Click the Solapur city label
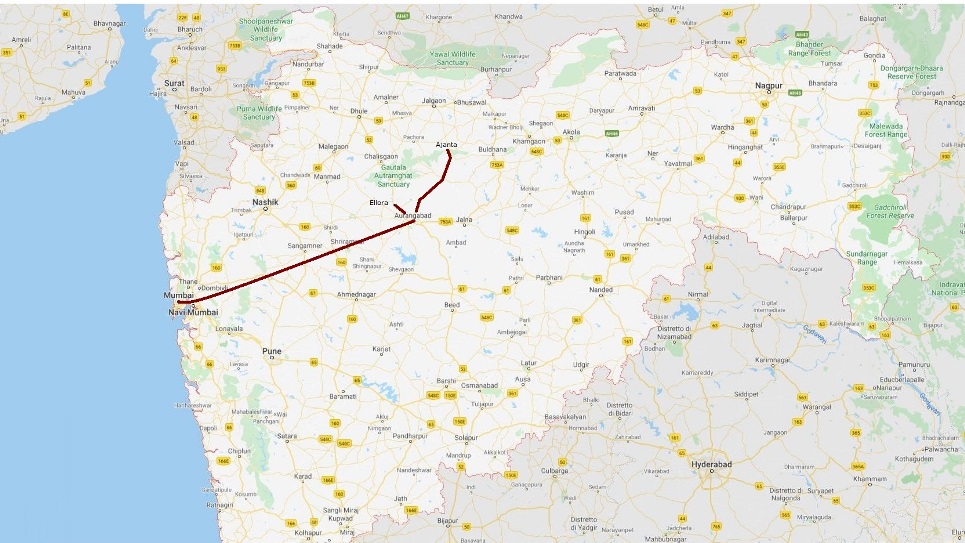Image resolution: width=965 pixels, height=543 pixels. (x=466, y=438)
